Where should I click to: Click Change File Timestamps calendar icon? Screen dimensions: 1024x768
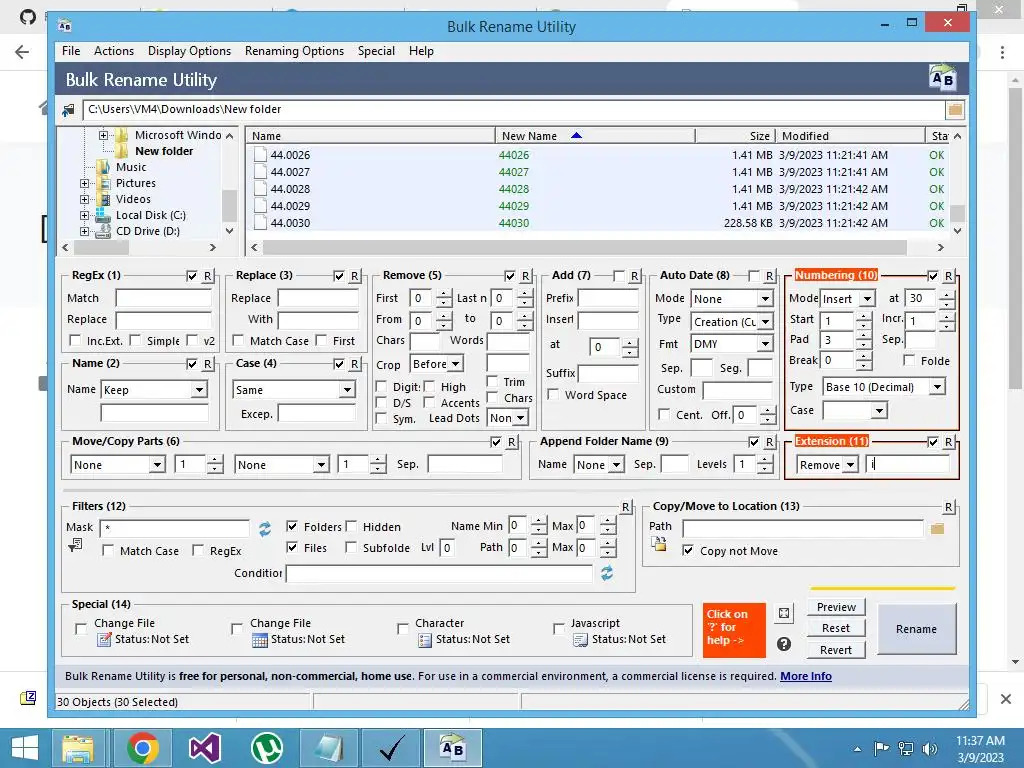tap(260, 640)
